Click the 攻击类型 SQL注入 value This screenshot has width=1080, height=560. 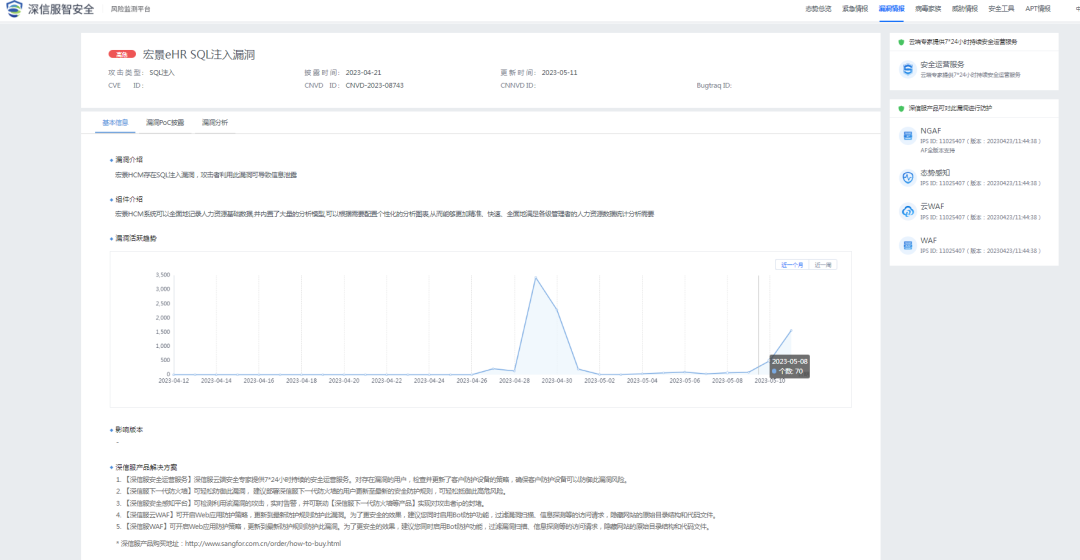coord(162,72)
